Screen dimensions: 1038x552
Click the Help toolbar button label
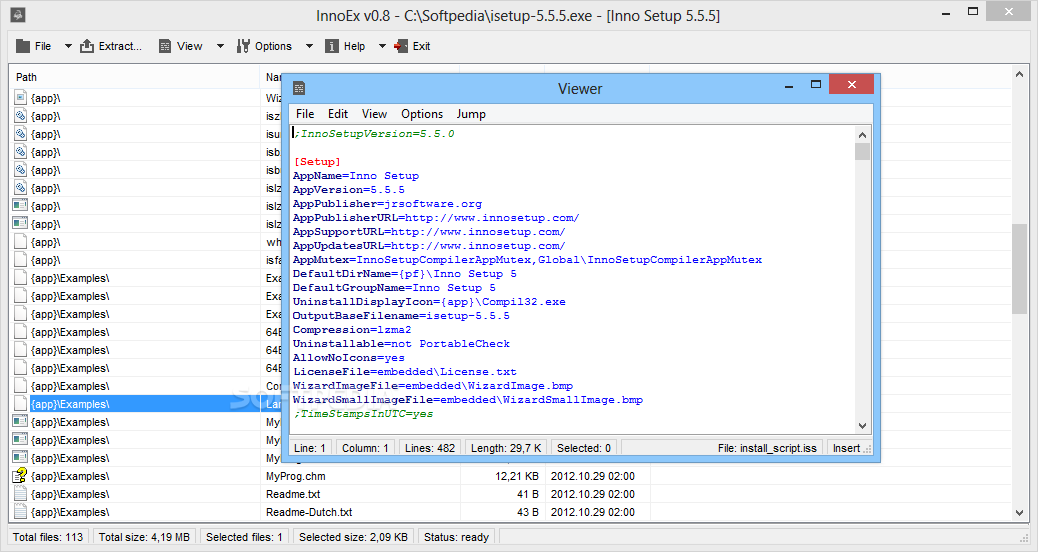pyautogui.click(x=354, y=46)
